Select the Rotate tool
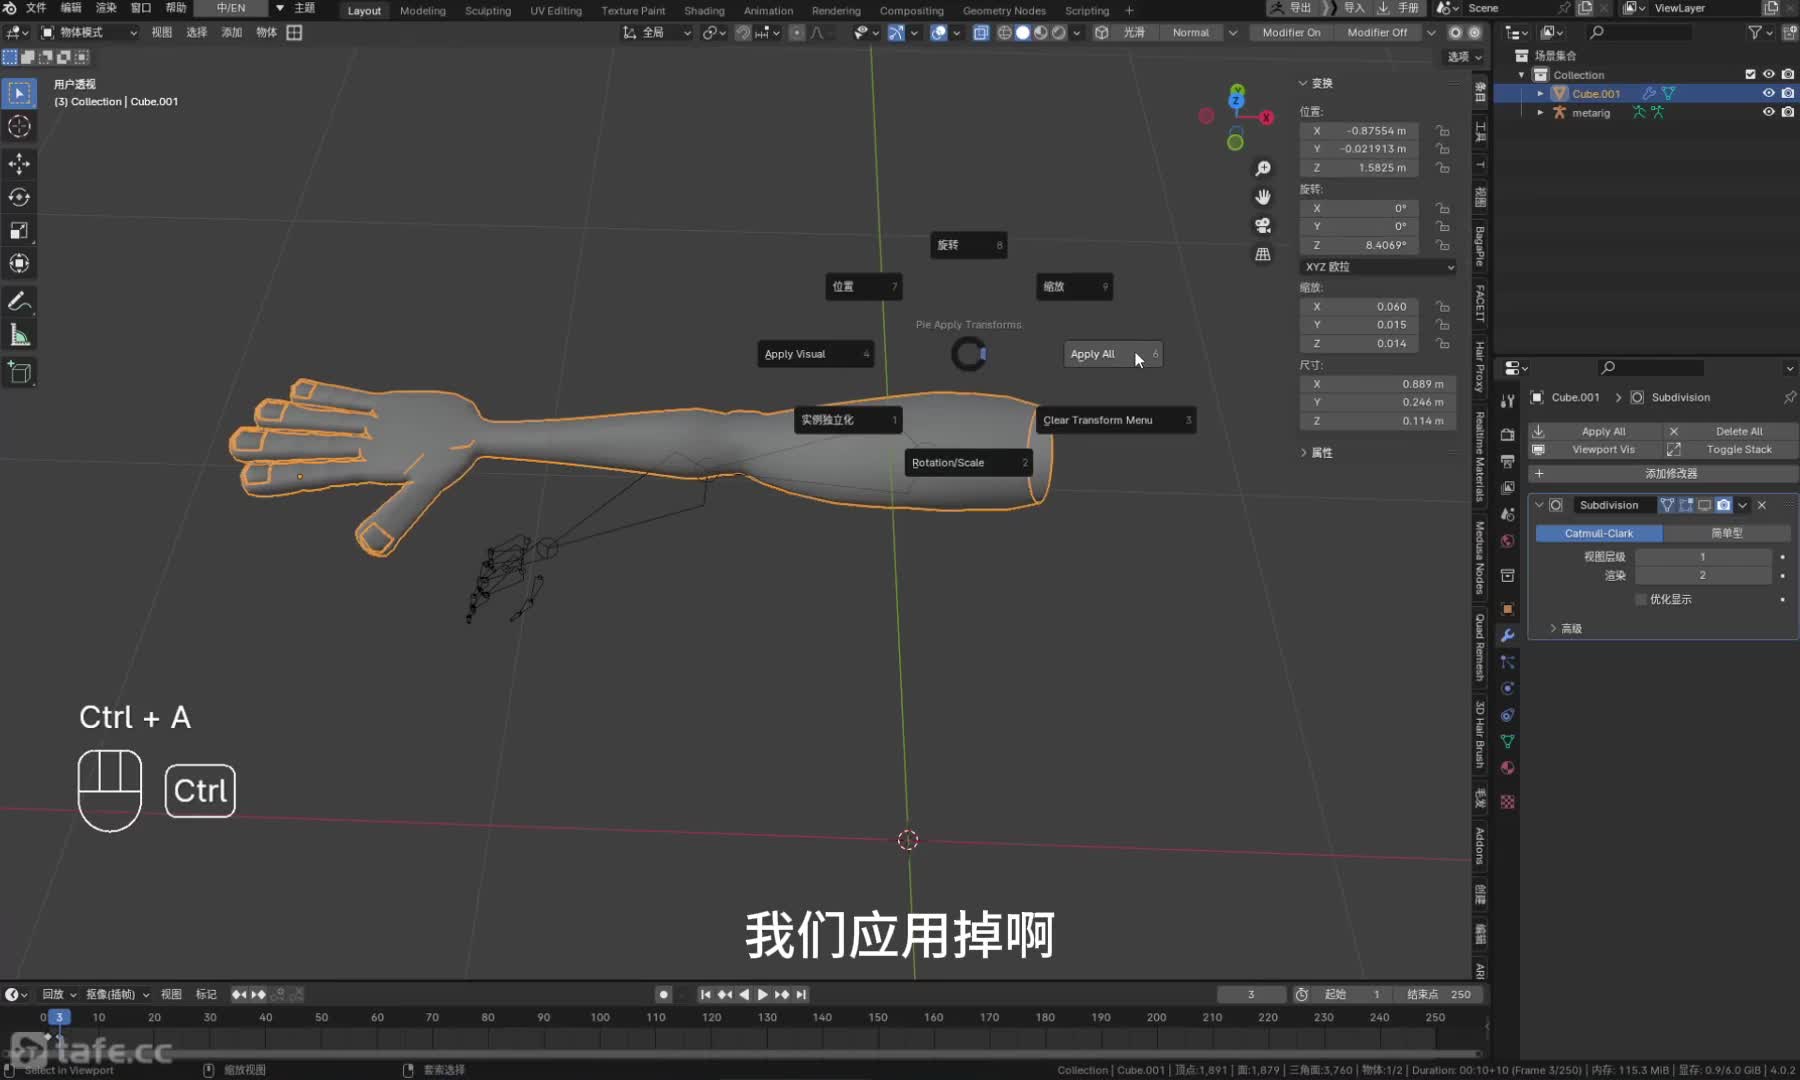1800x1080 pixels. click(19, 197)
